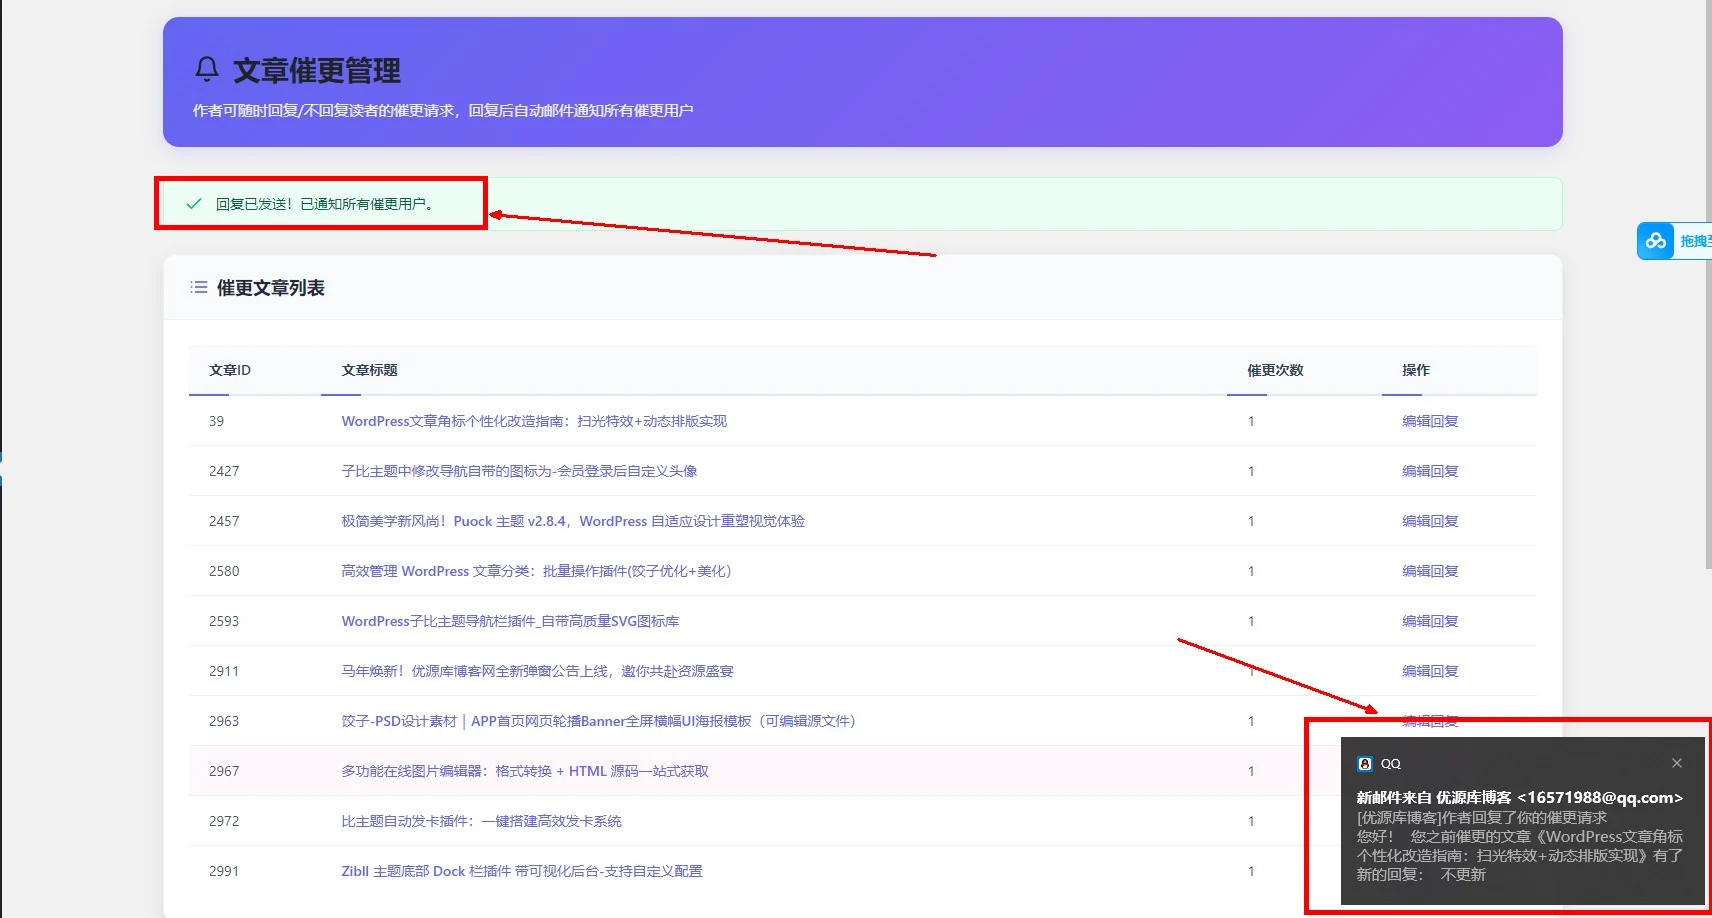Click the QQ penguin icon in the notification
Screen dimensions: 1712x918
click(x=1365, y=763)
